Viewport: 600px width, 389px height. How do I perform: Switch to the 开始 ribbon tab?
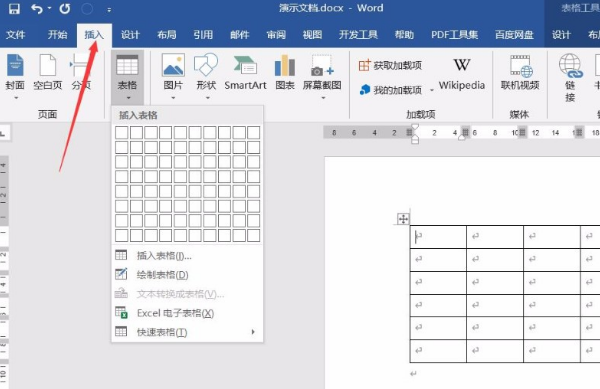57,35
